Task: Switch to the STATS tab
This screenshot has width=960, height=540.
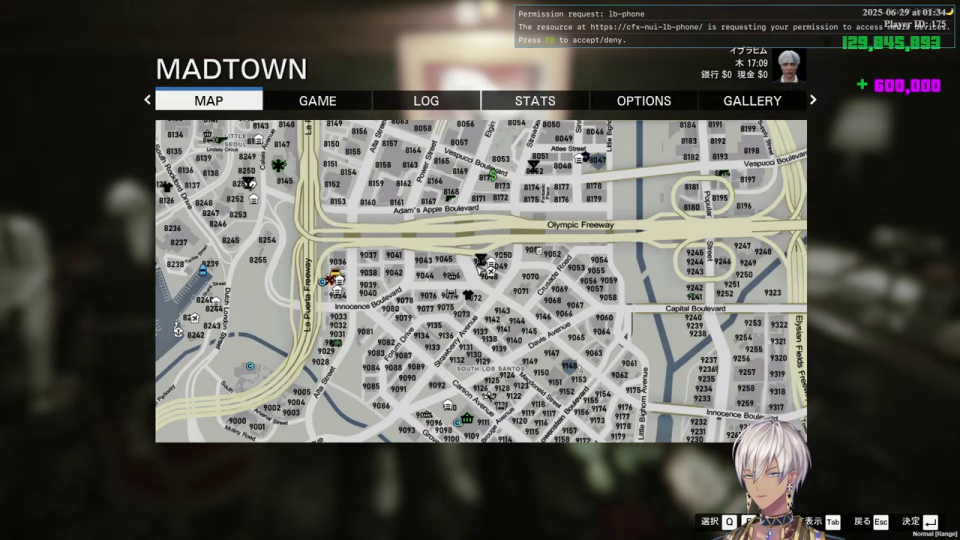Action: (535, 100)
